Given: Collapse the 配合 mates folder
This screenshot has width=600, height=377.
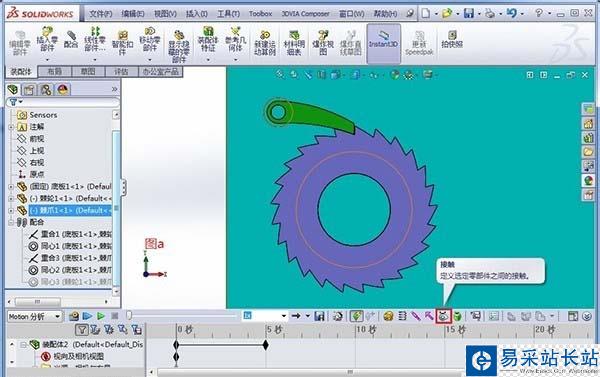Looking at the screenshot, I should coord(11,222).
